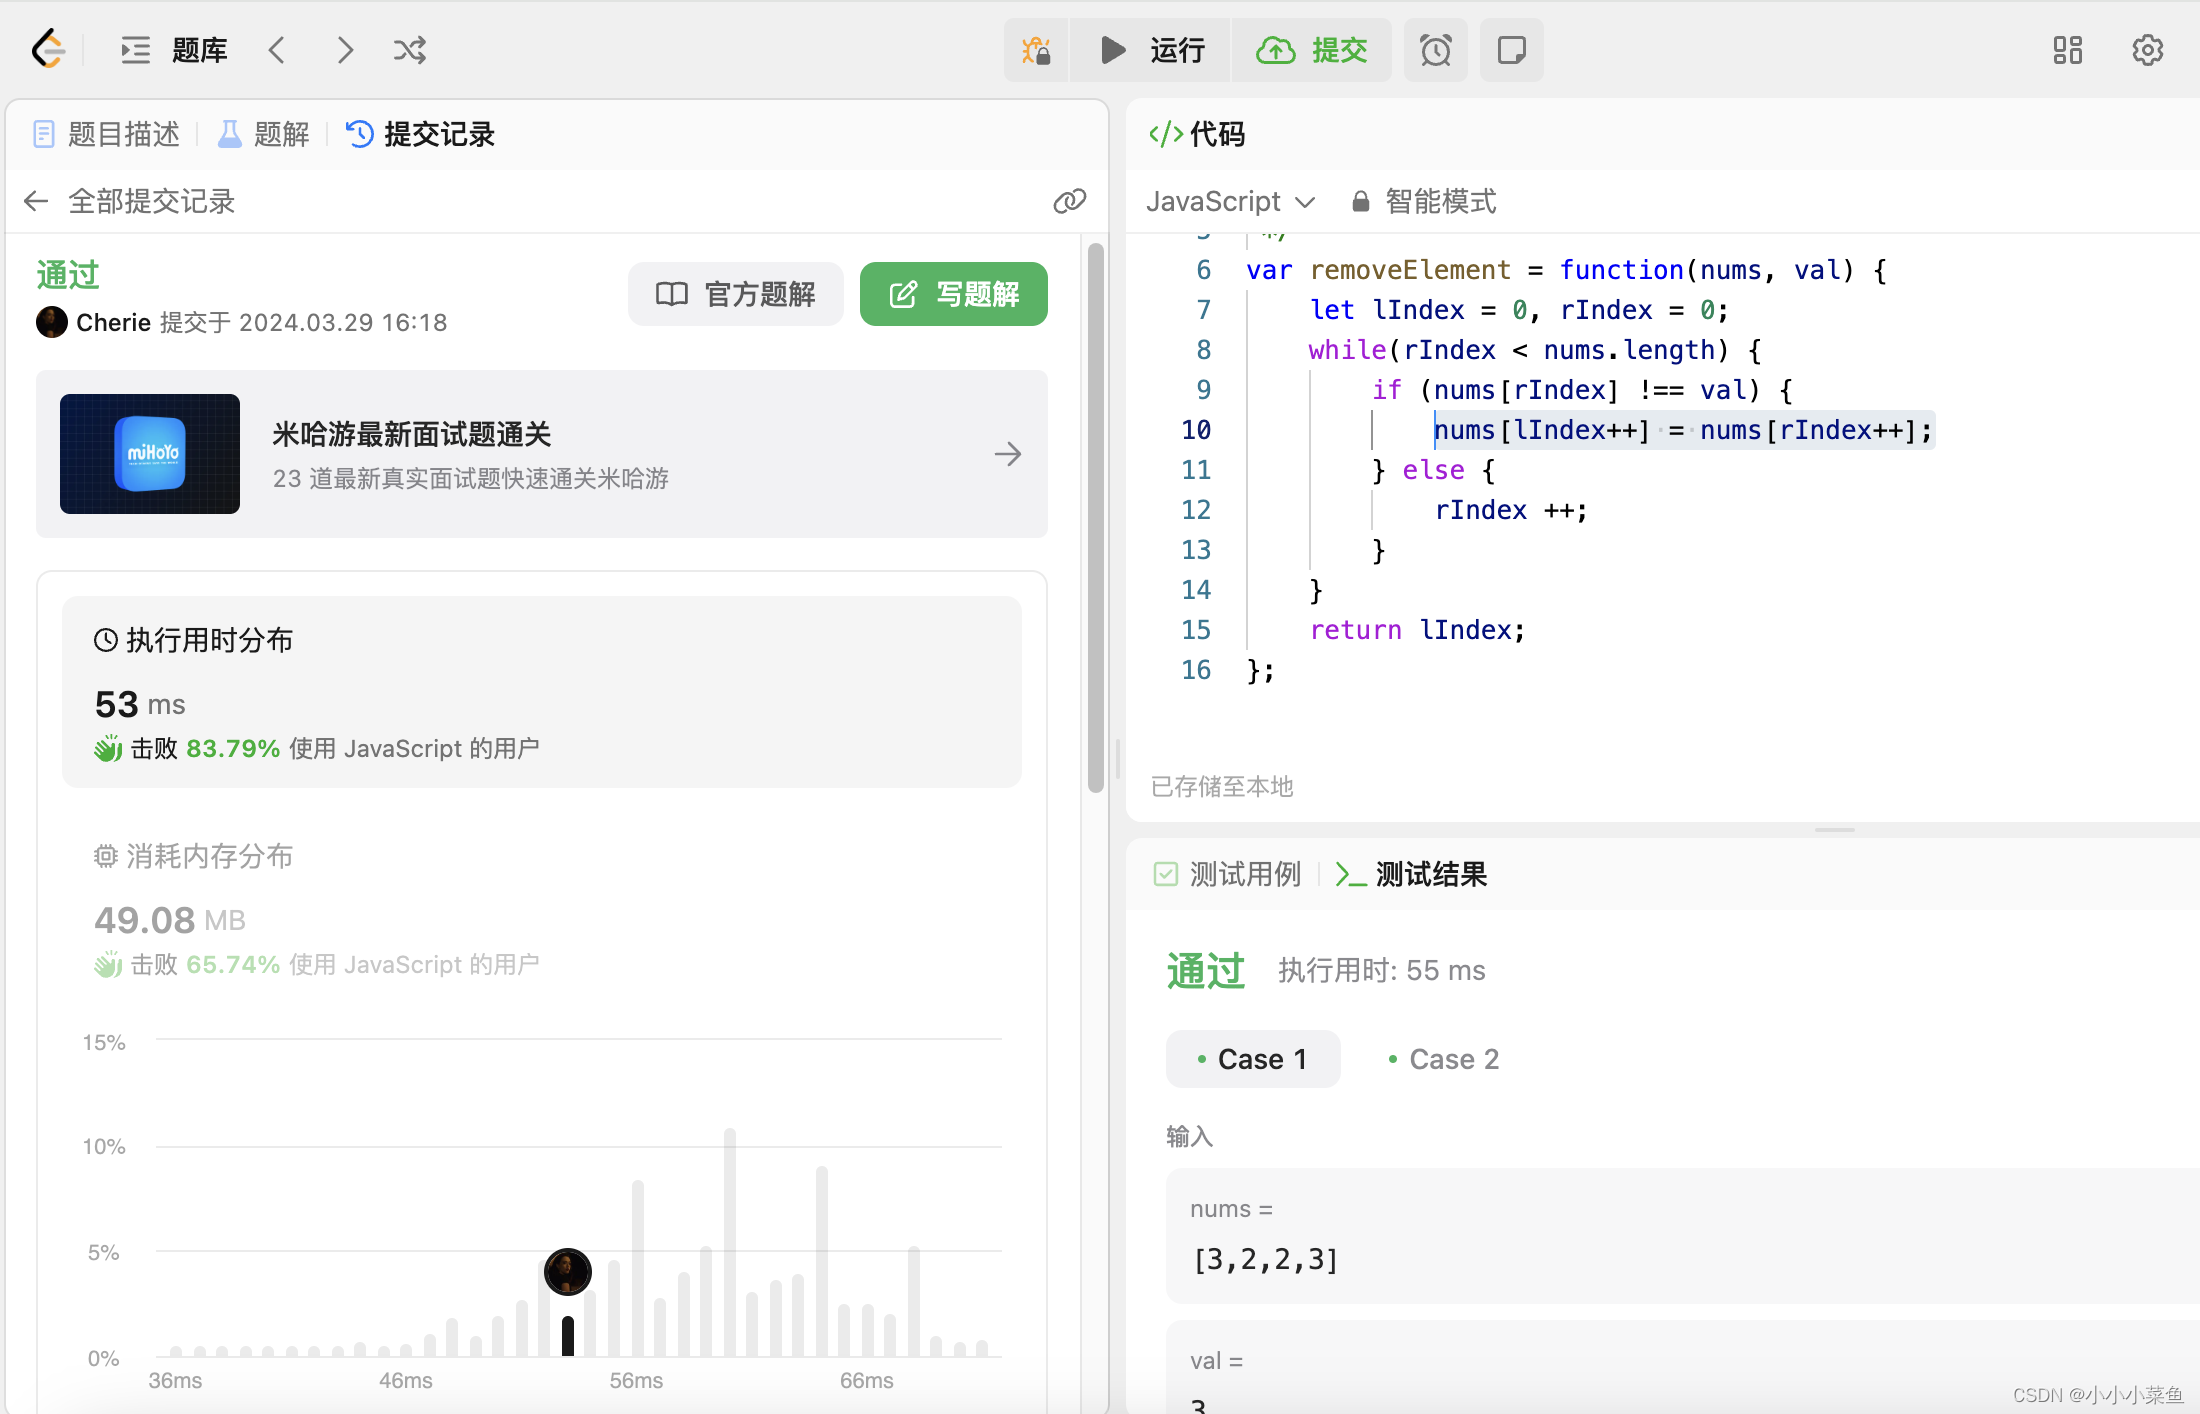Click the 'var removeElement' code line
Image resolution: width=2200 pixels, height=1414 pixels.
tap(1566, 270)
